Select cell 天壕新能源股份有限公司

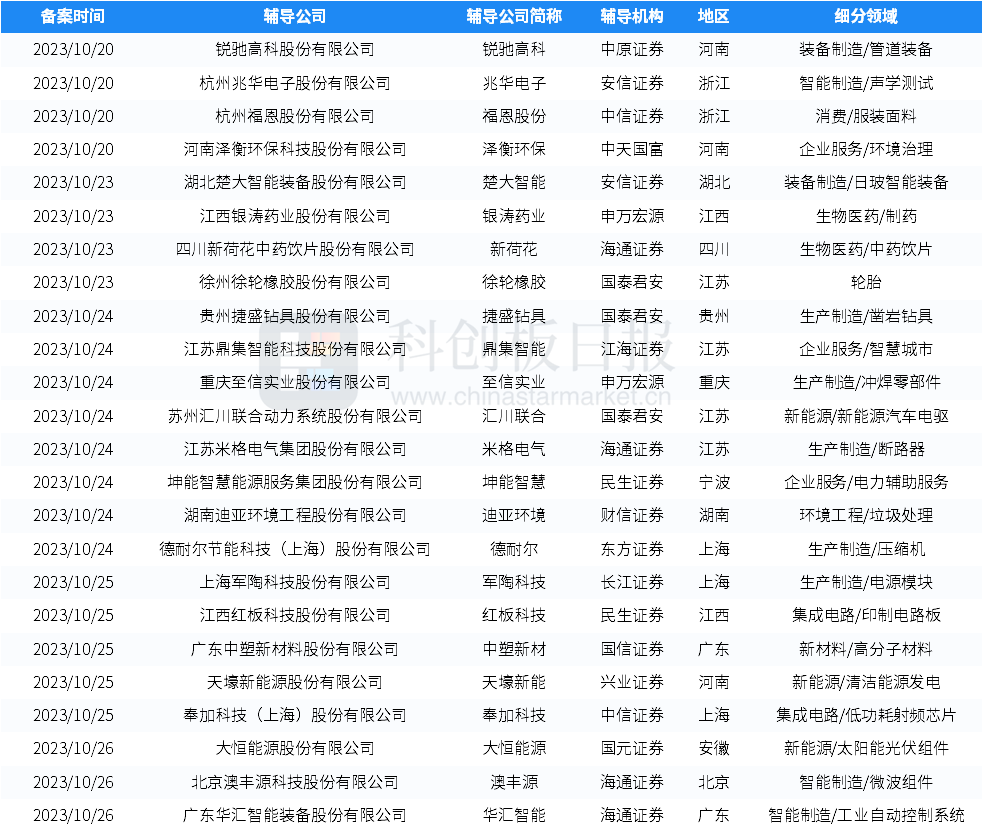tap(295, 682)
